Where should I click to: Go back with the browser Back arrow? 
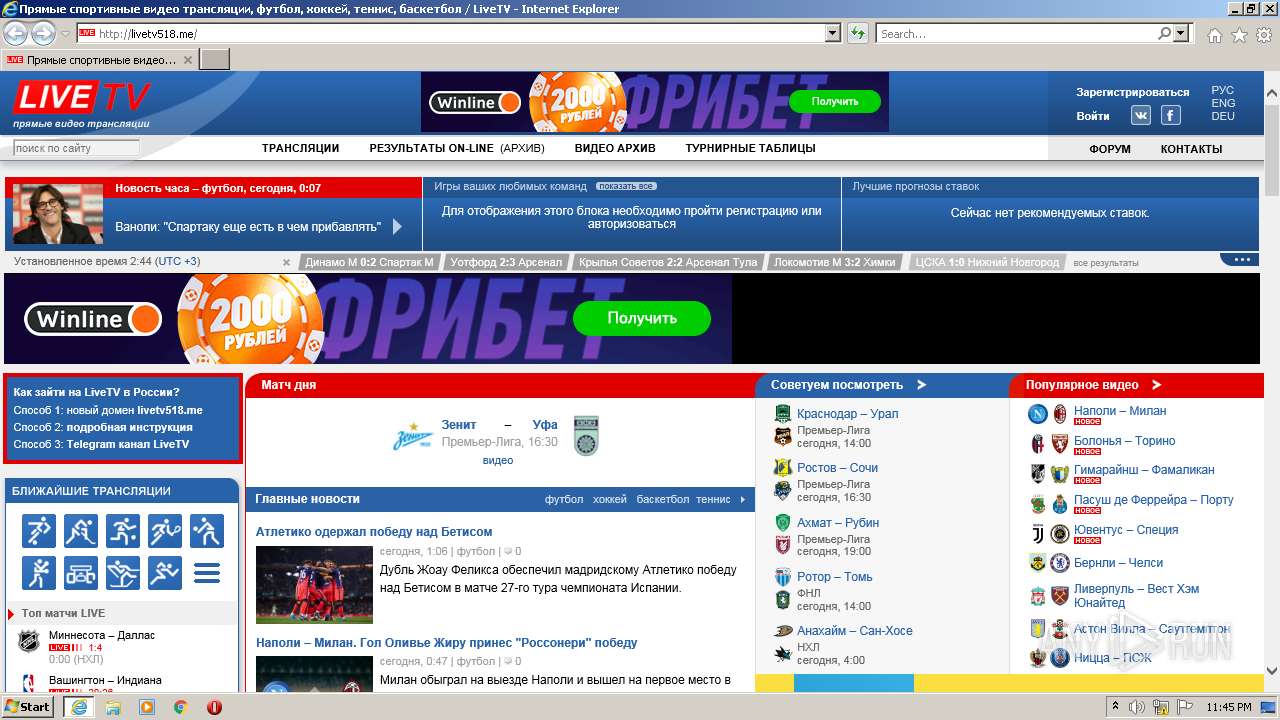(x=15, y=33)
